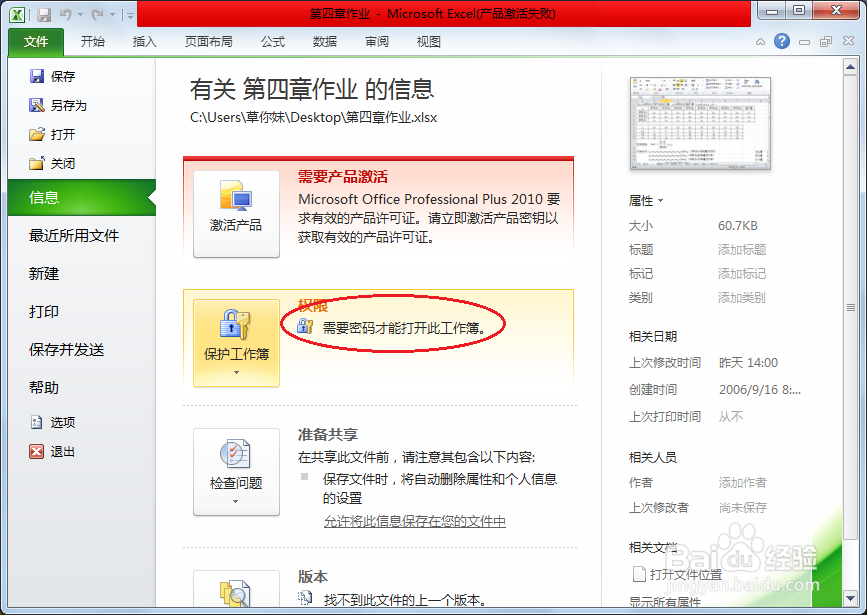The height and width of the screenshot is (615, 867).
Task: Click 保存 in backstage menu
Action: (x=52, y=76)
